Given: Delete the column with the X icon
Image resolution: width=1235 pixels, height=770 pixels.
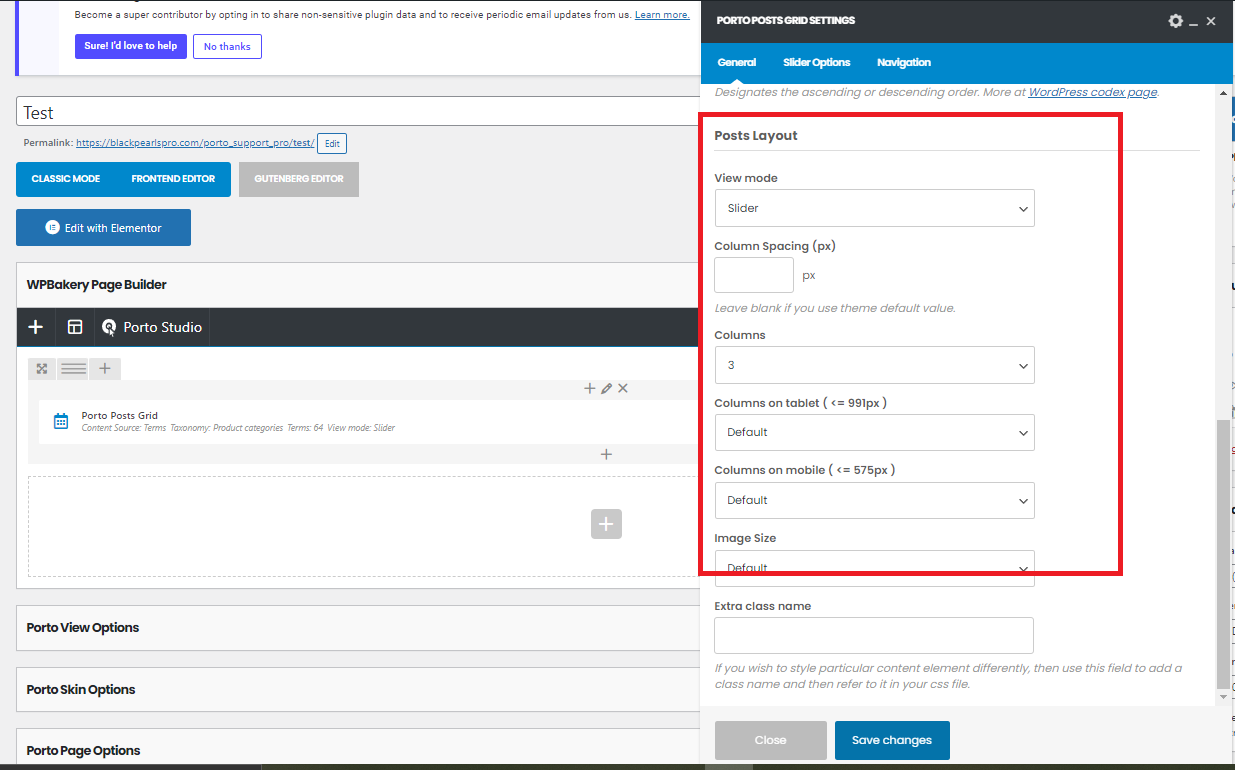Looking at the screenshot, I should 623,388.
